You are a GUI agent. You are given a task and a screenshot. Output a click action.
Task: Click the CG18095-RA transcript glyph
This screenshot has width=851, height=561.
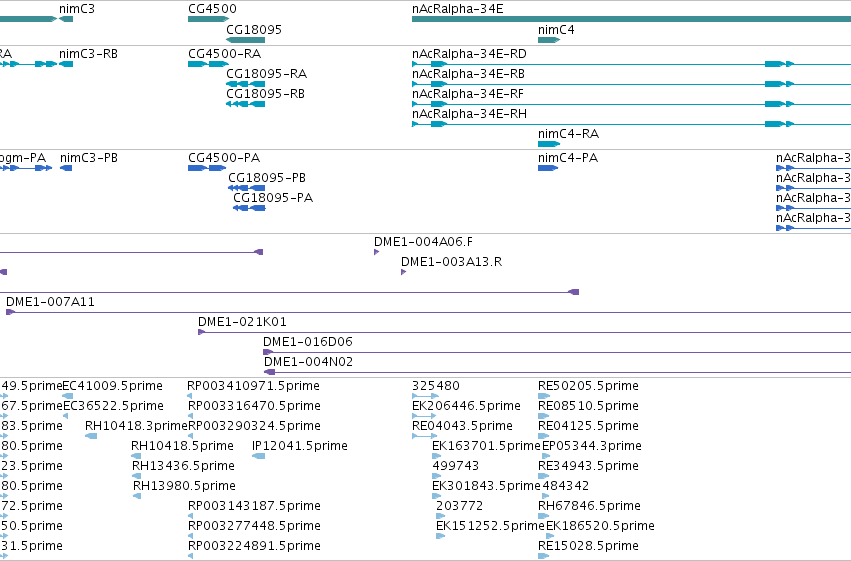(x=245, y=84)
